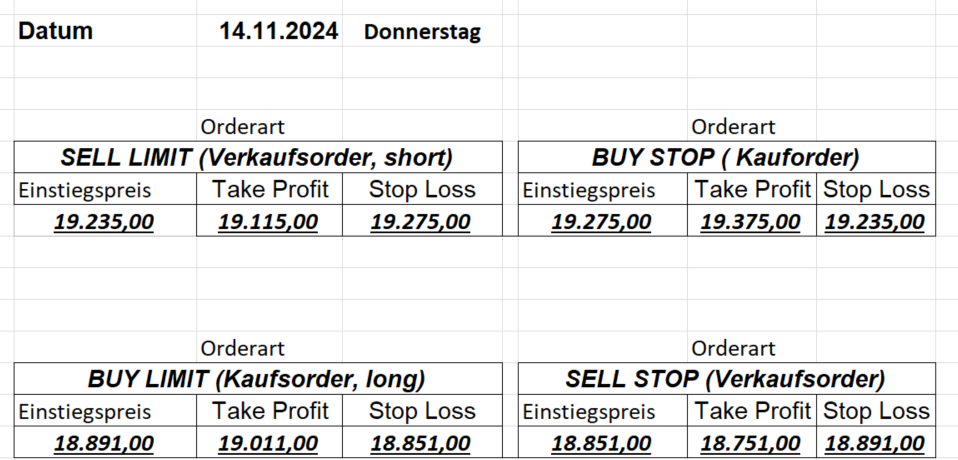The image size is (958, 460).
Task: Select the SELL STOP Einstiegspreis value 18.851,00
Action: [x=601, y=443]
